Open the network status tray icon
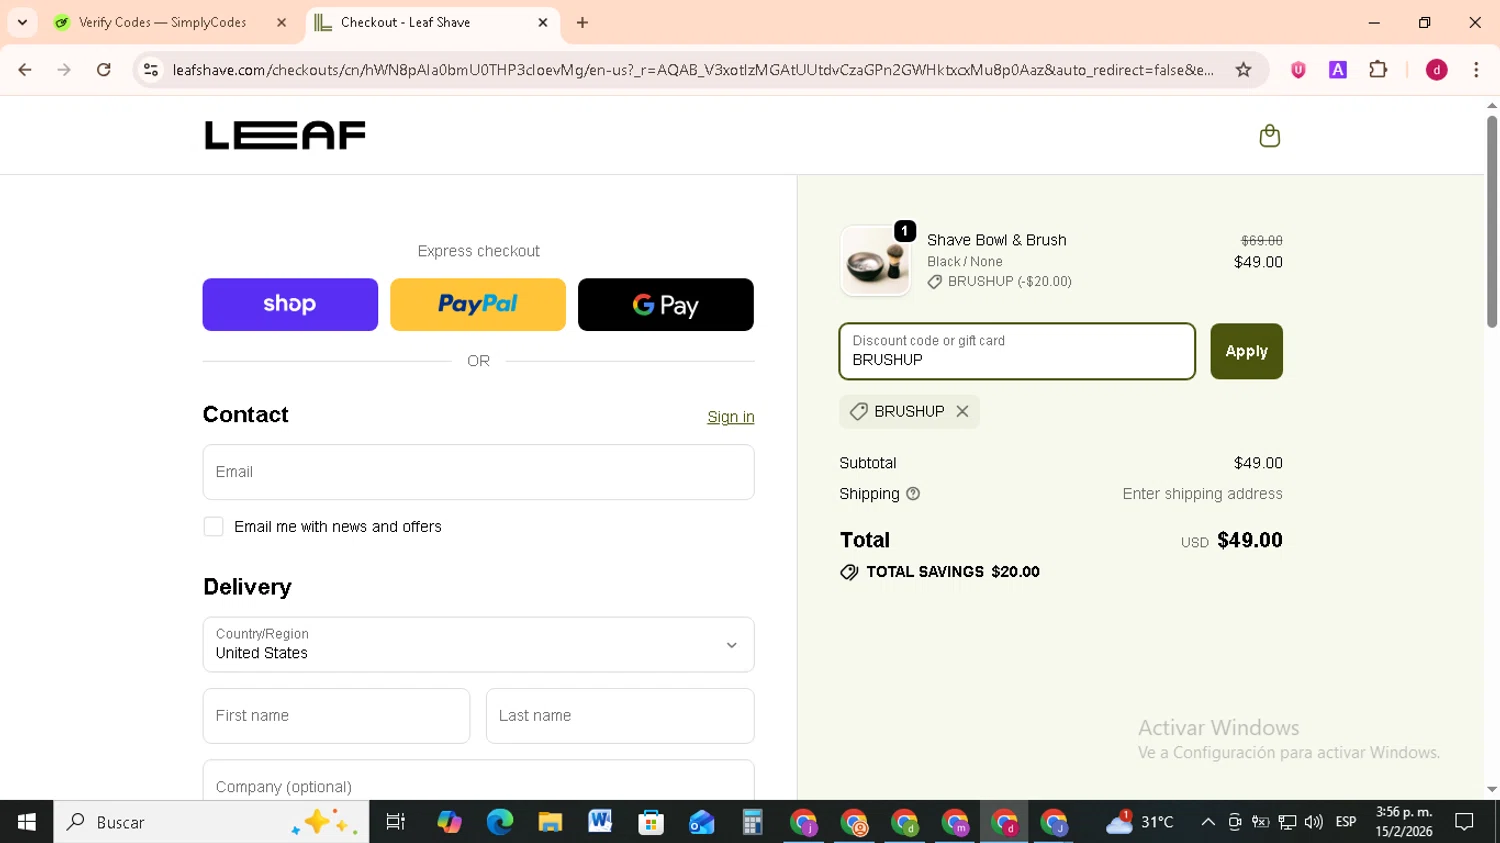Image resolution: width=1500 pixels, height=843 pixels. click(x=1288, y=822)
